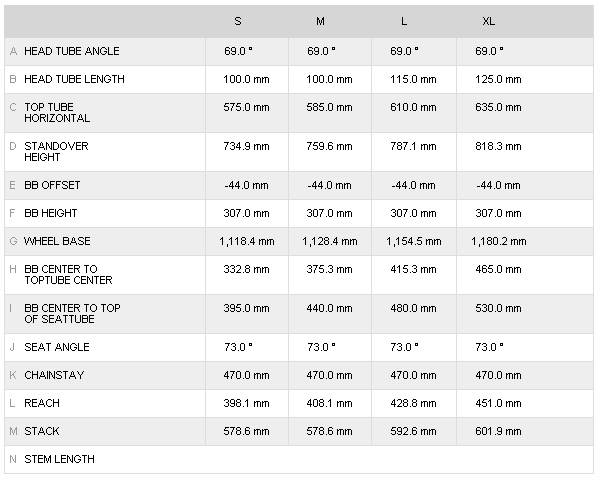Click the S size column header

(237, 21)
